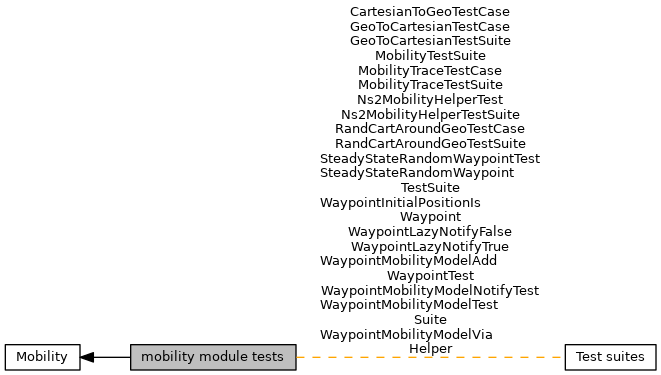The width and height of the screenshot is (661, 375).
Task: Select MobilityTraceTestSuite label
Action: [x=430, y=85]
